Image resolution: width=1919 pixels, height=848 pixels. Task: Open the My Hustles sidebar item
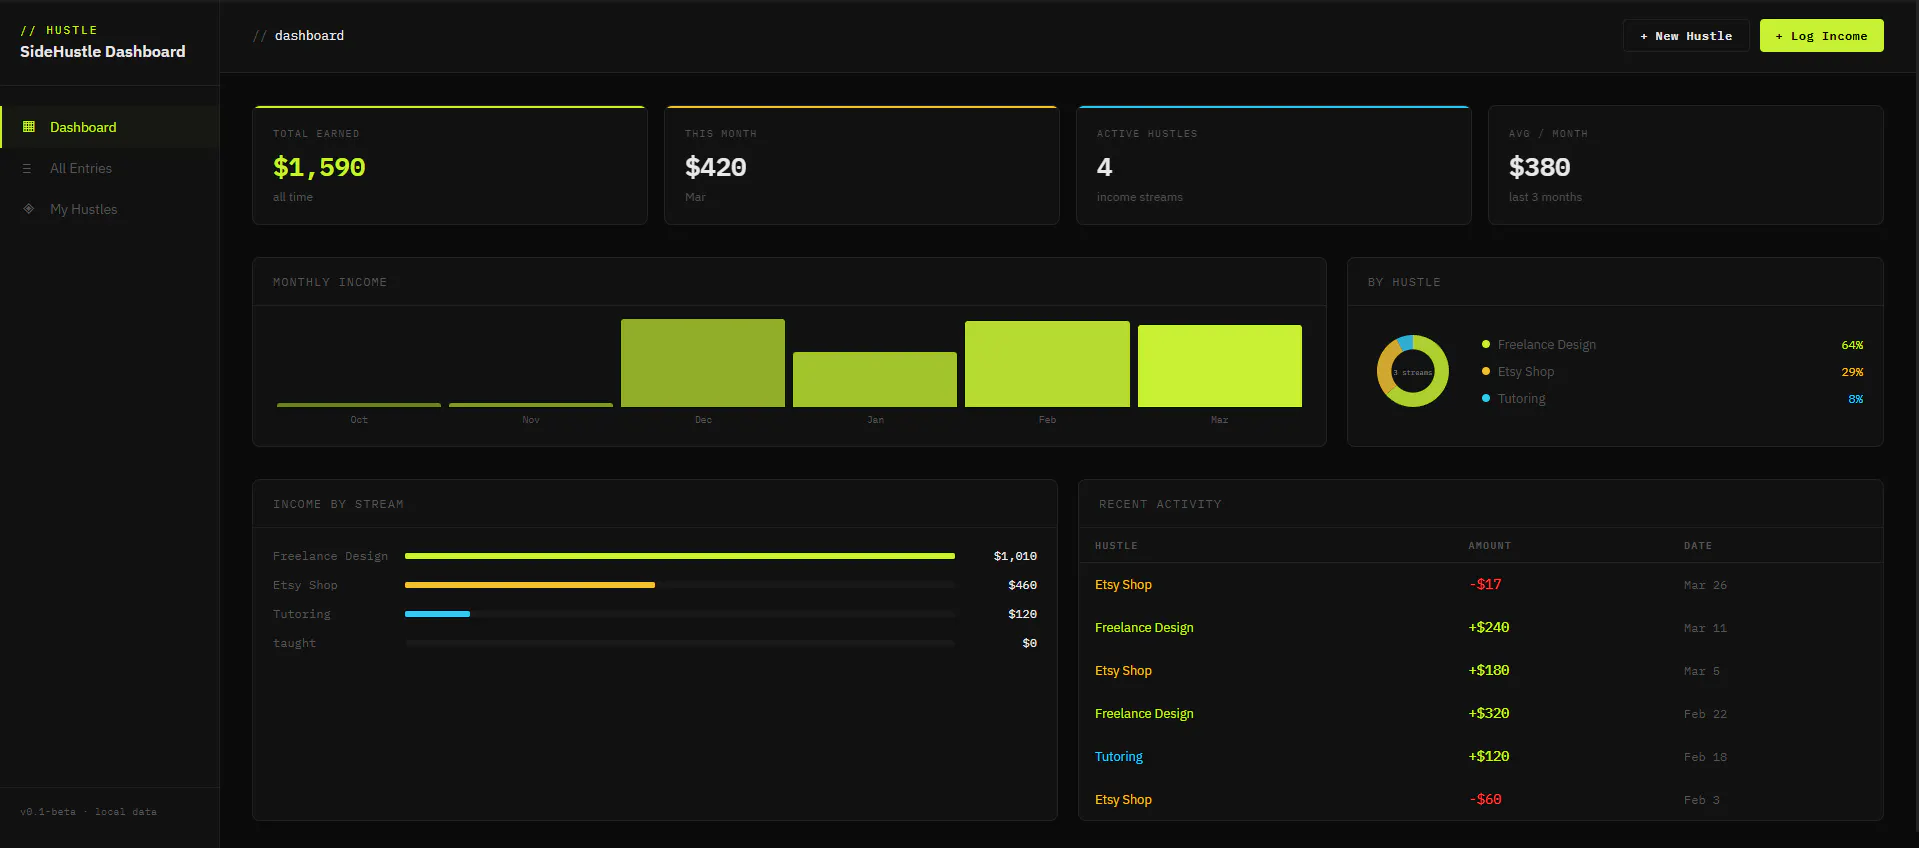tap(109, 209)
